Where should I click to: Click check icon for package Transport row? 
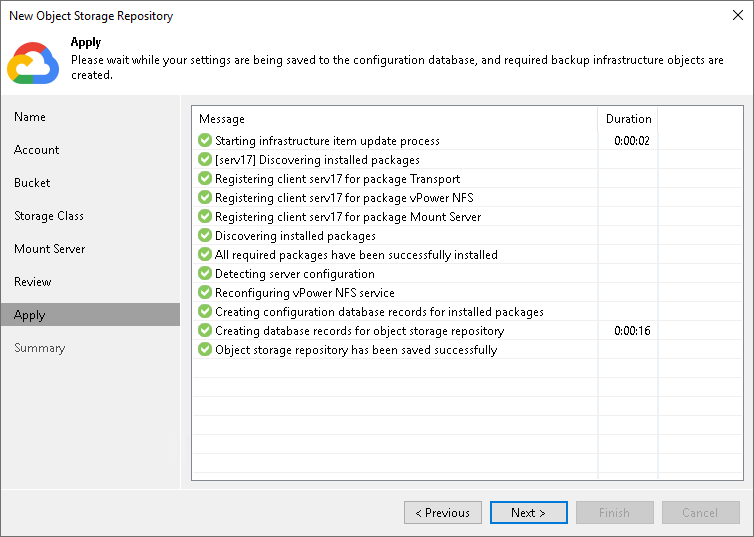pyautogui.click(x=205, y=178)
